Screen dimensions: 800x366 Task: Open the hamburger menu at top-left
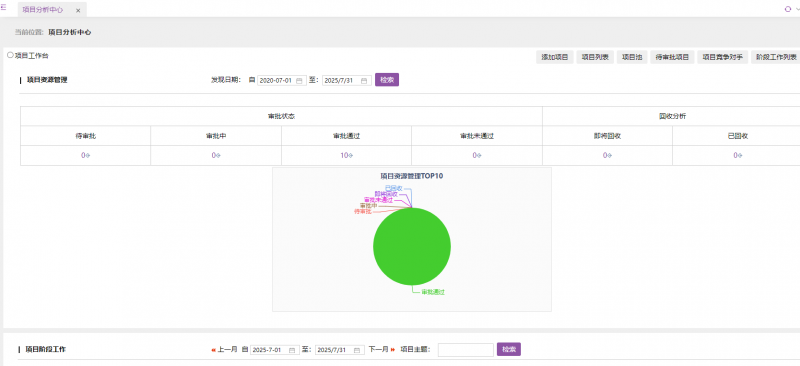point(4,7)
